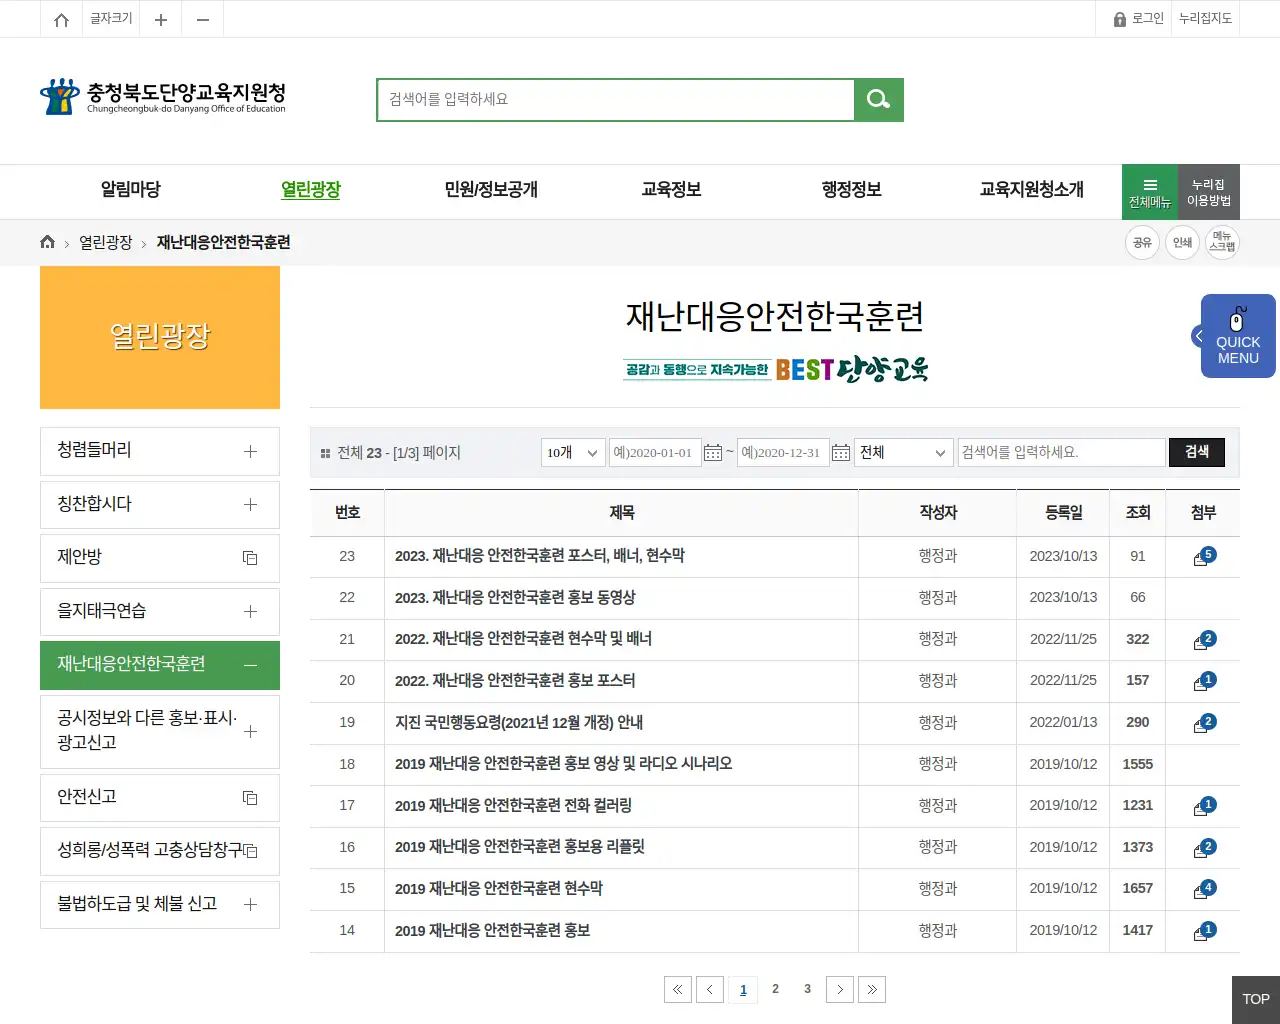
Task: Open attachment icon for post 23
Action: pos(1204,557)
